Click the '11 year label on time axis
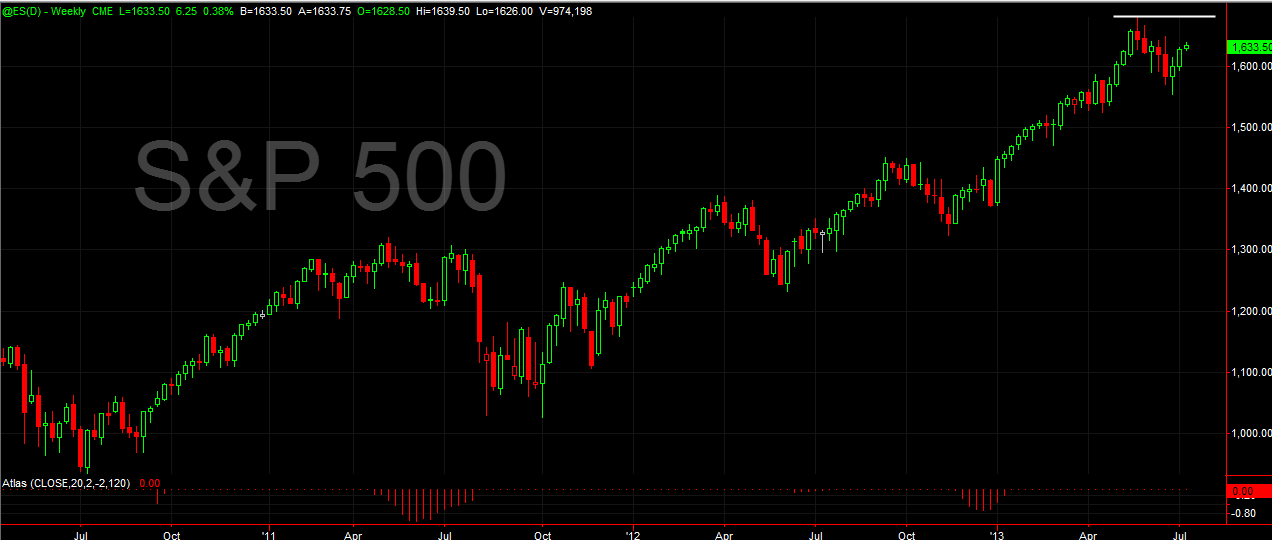Screen dimensions: 1272x540 point(269,534)
